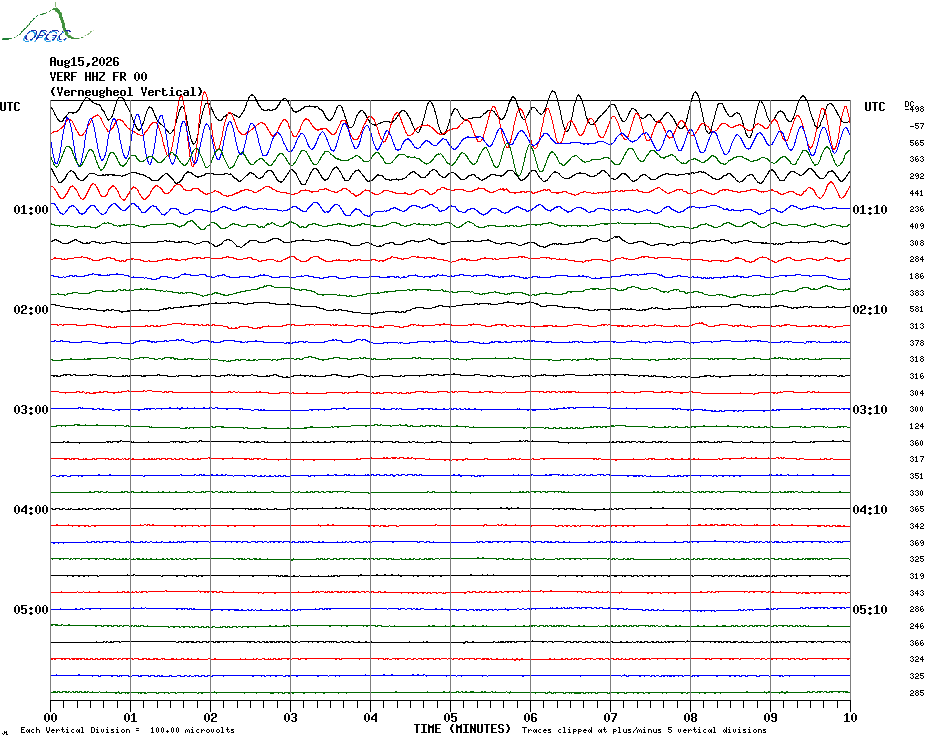Screen dimensions: 930x744
Task: Click the DC value 330
Action: click(916, 493)
